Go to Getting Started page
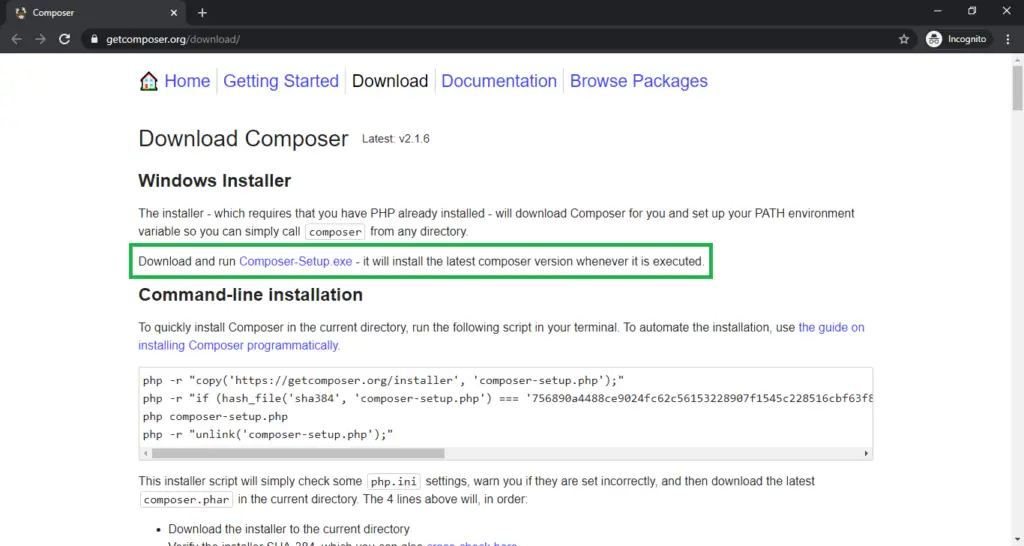 (x=281, y=81)
